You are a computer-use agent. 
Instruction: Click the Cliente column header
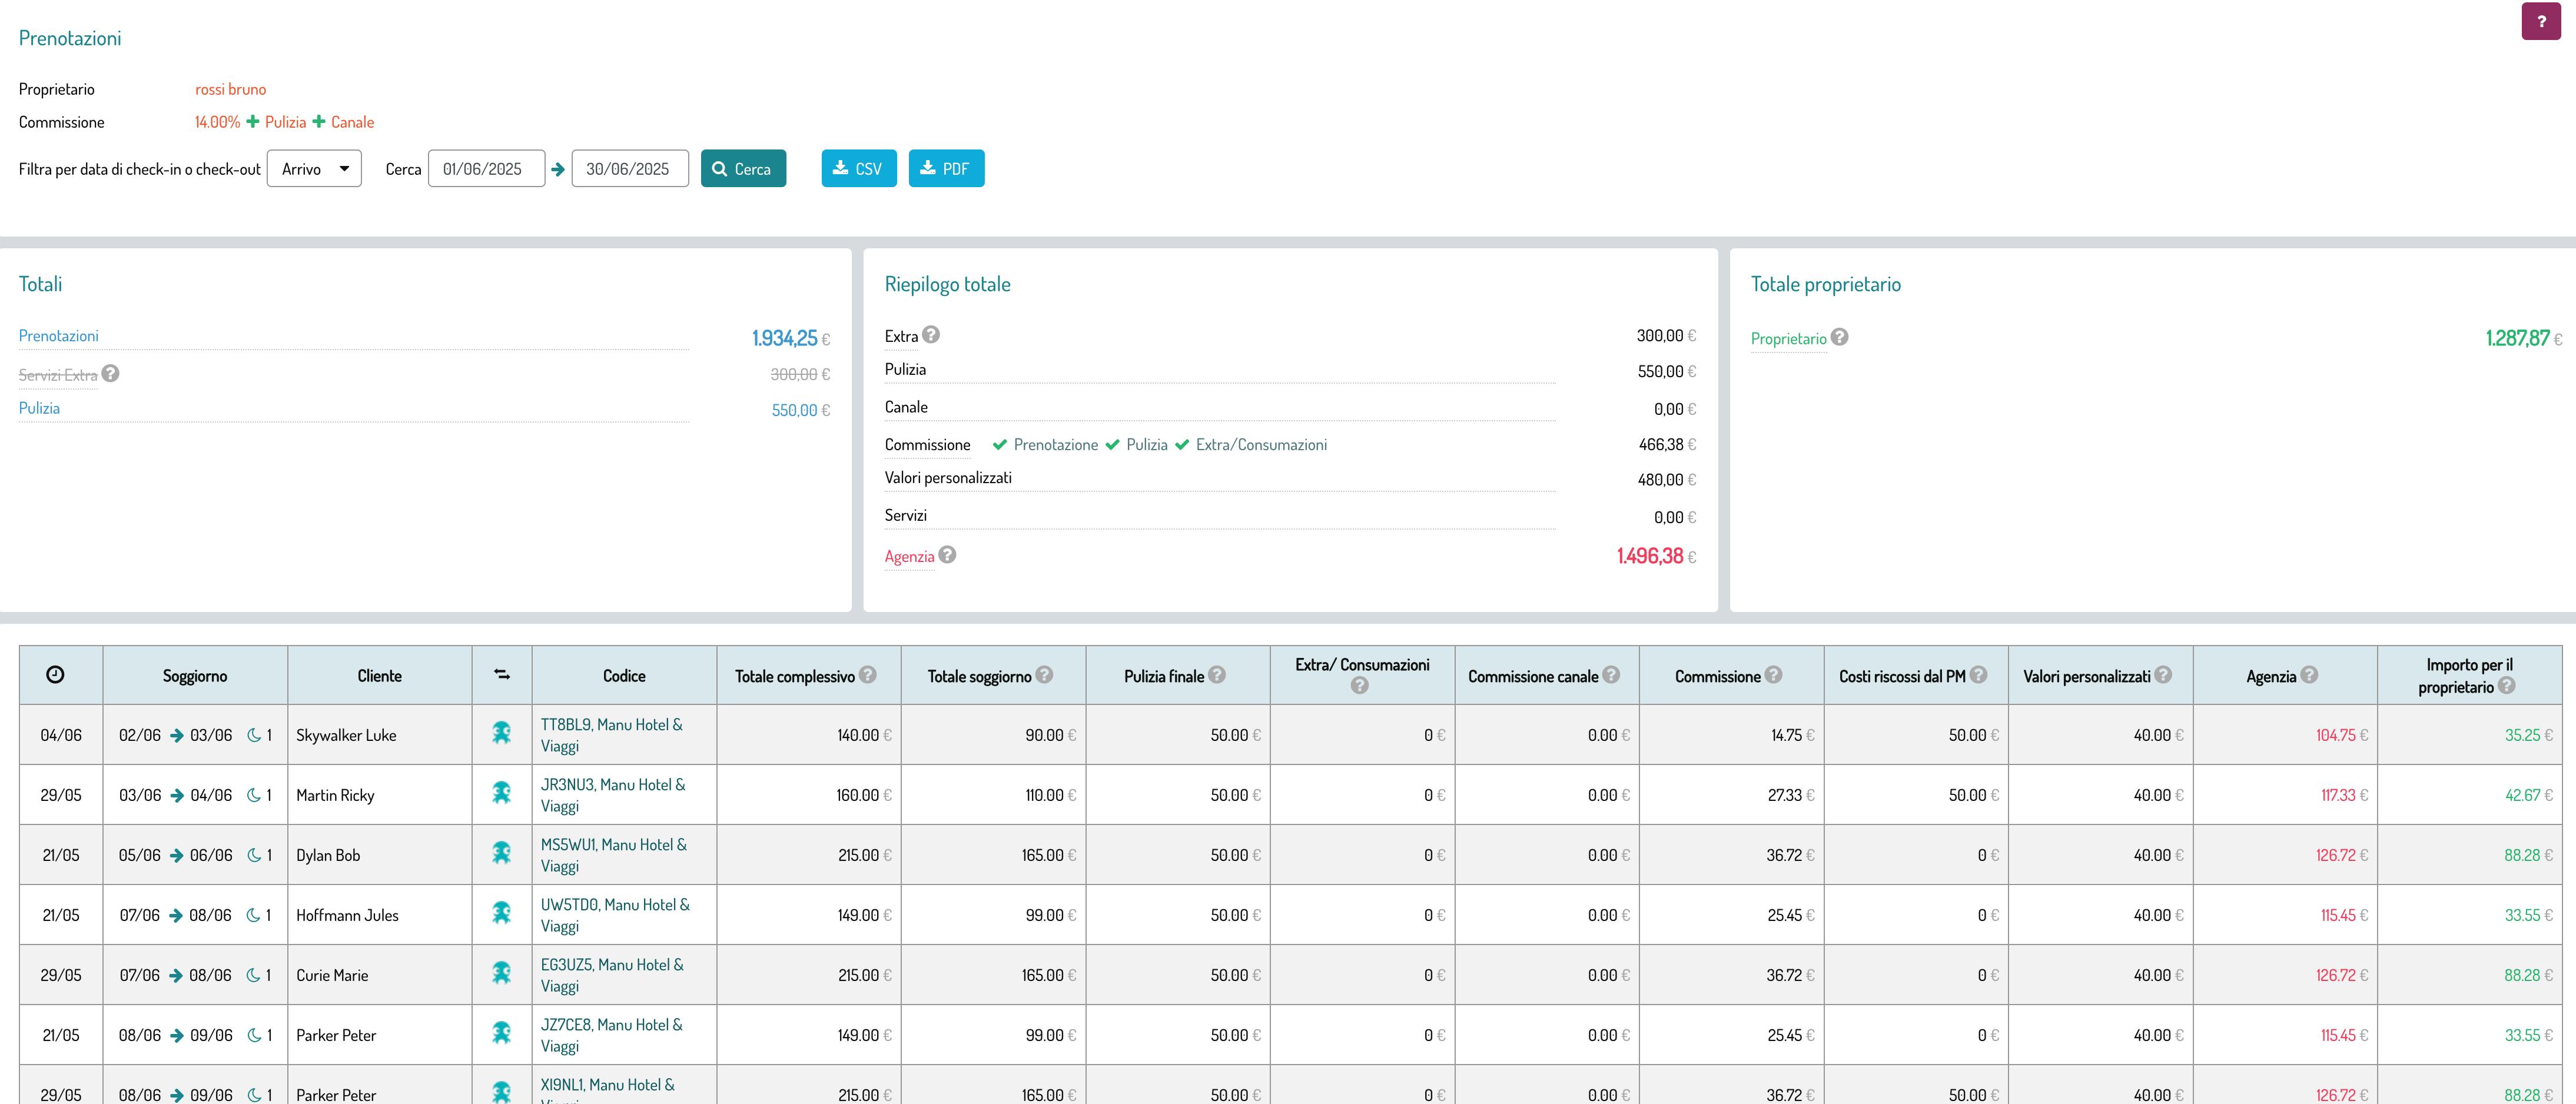[379, 676]
